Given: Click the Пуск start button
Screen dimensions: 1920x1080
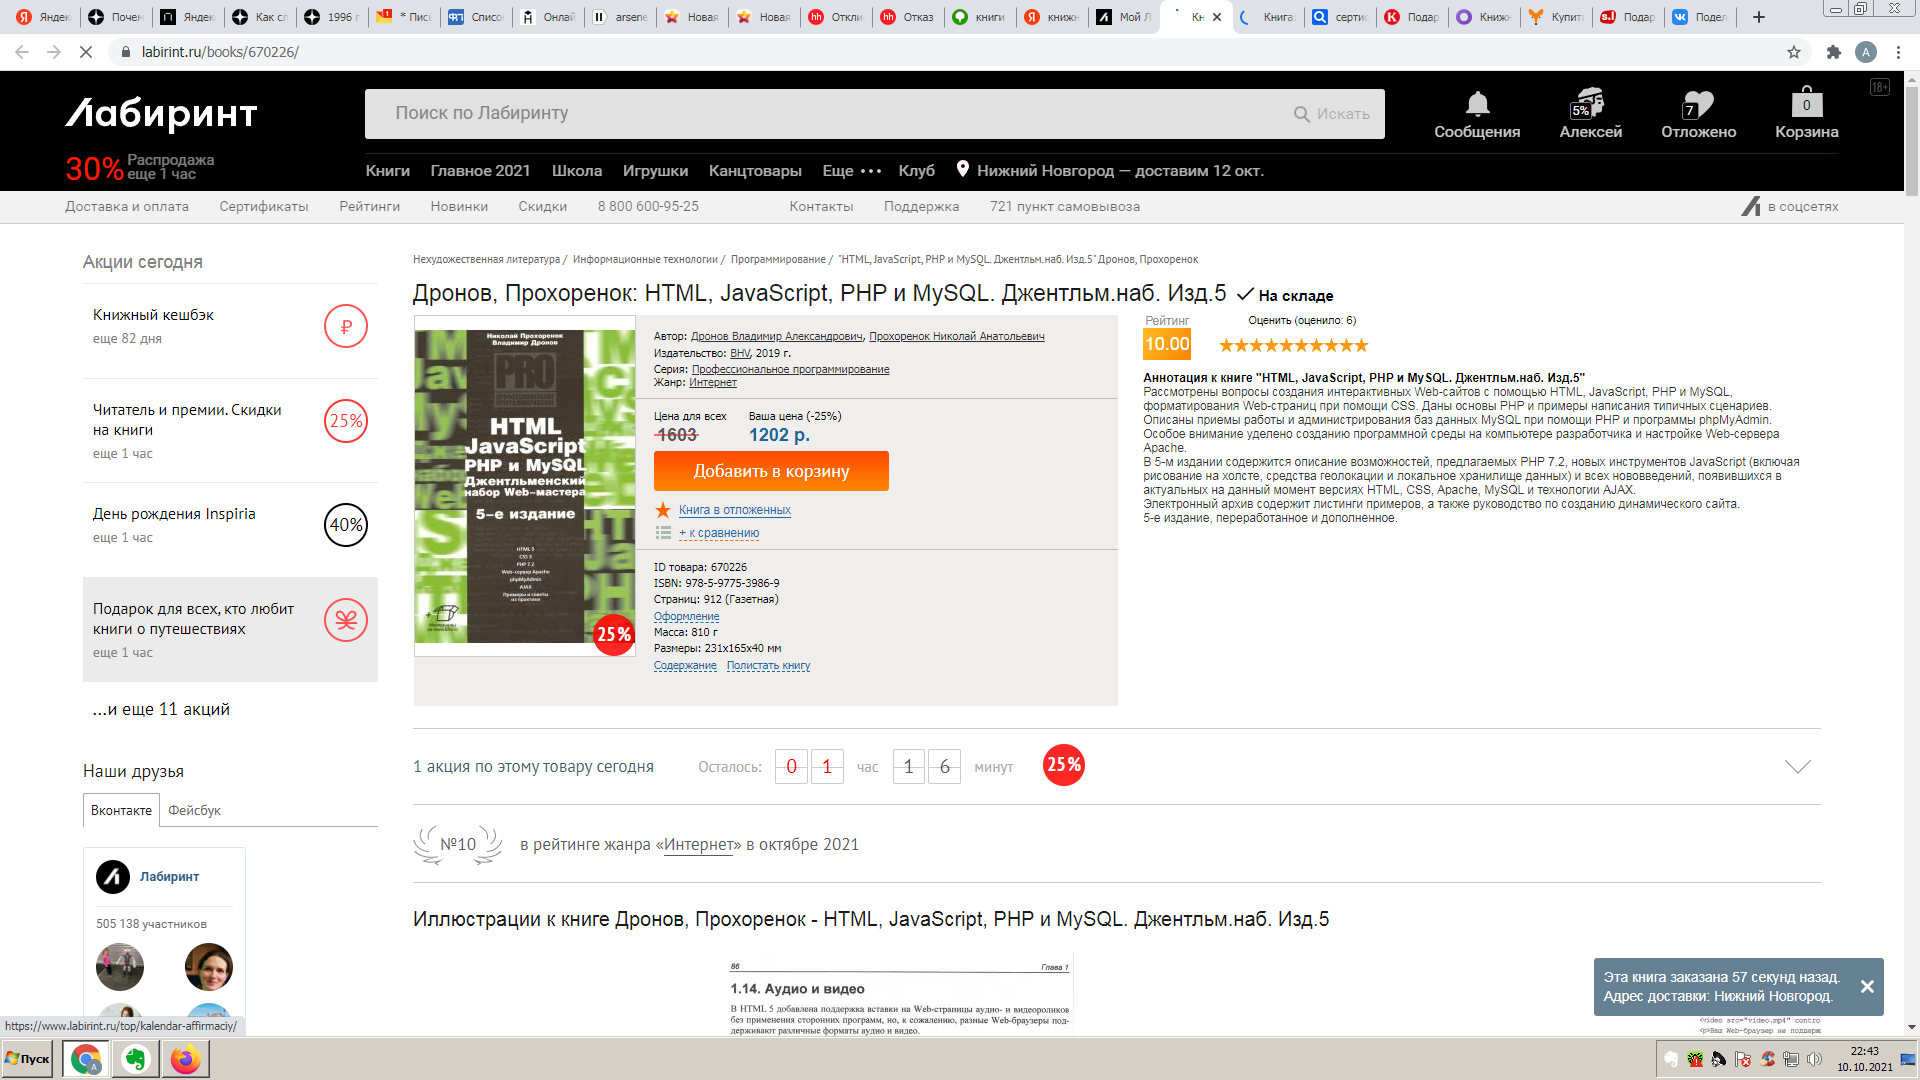Looking at the screenshot, I should tap(28, 1059).
